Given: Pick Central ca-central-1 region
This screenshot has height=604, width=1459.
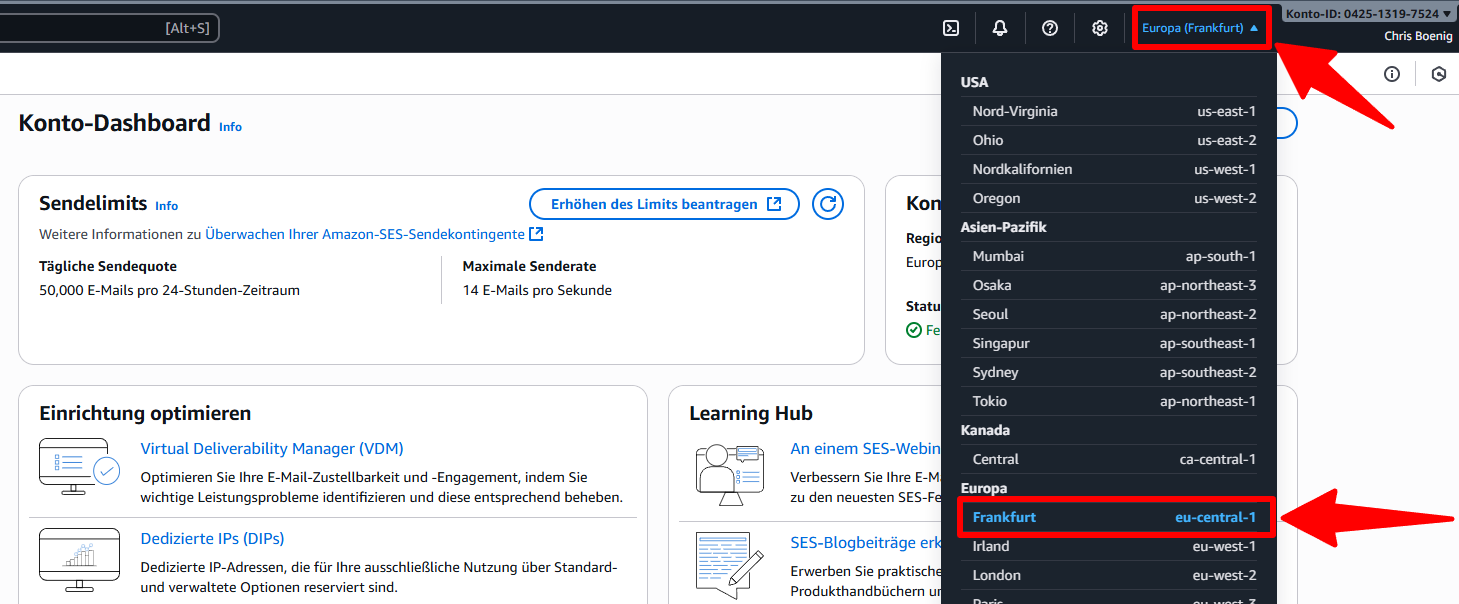Looking at the screenshot, I should [1114, 459].
